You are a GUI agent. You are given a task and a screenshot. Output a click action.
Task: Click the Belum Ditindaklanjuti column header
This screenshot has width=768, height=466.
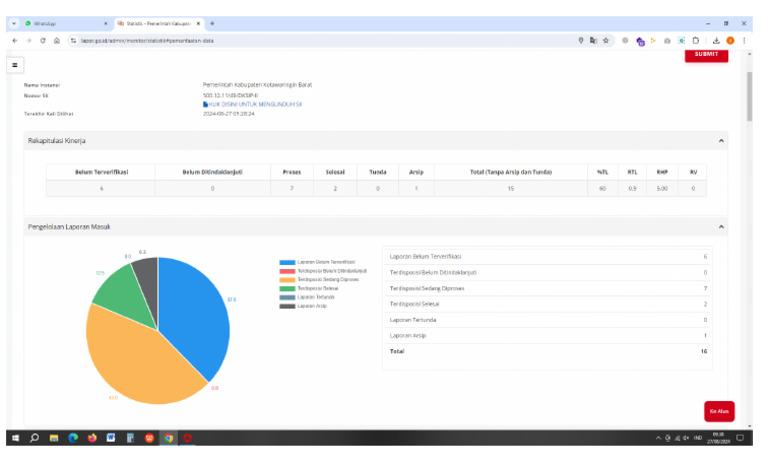coord(213,172)
